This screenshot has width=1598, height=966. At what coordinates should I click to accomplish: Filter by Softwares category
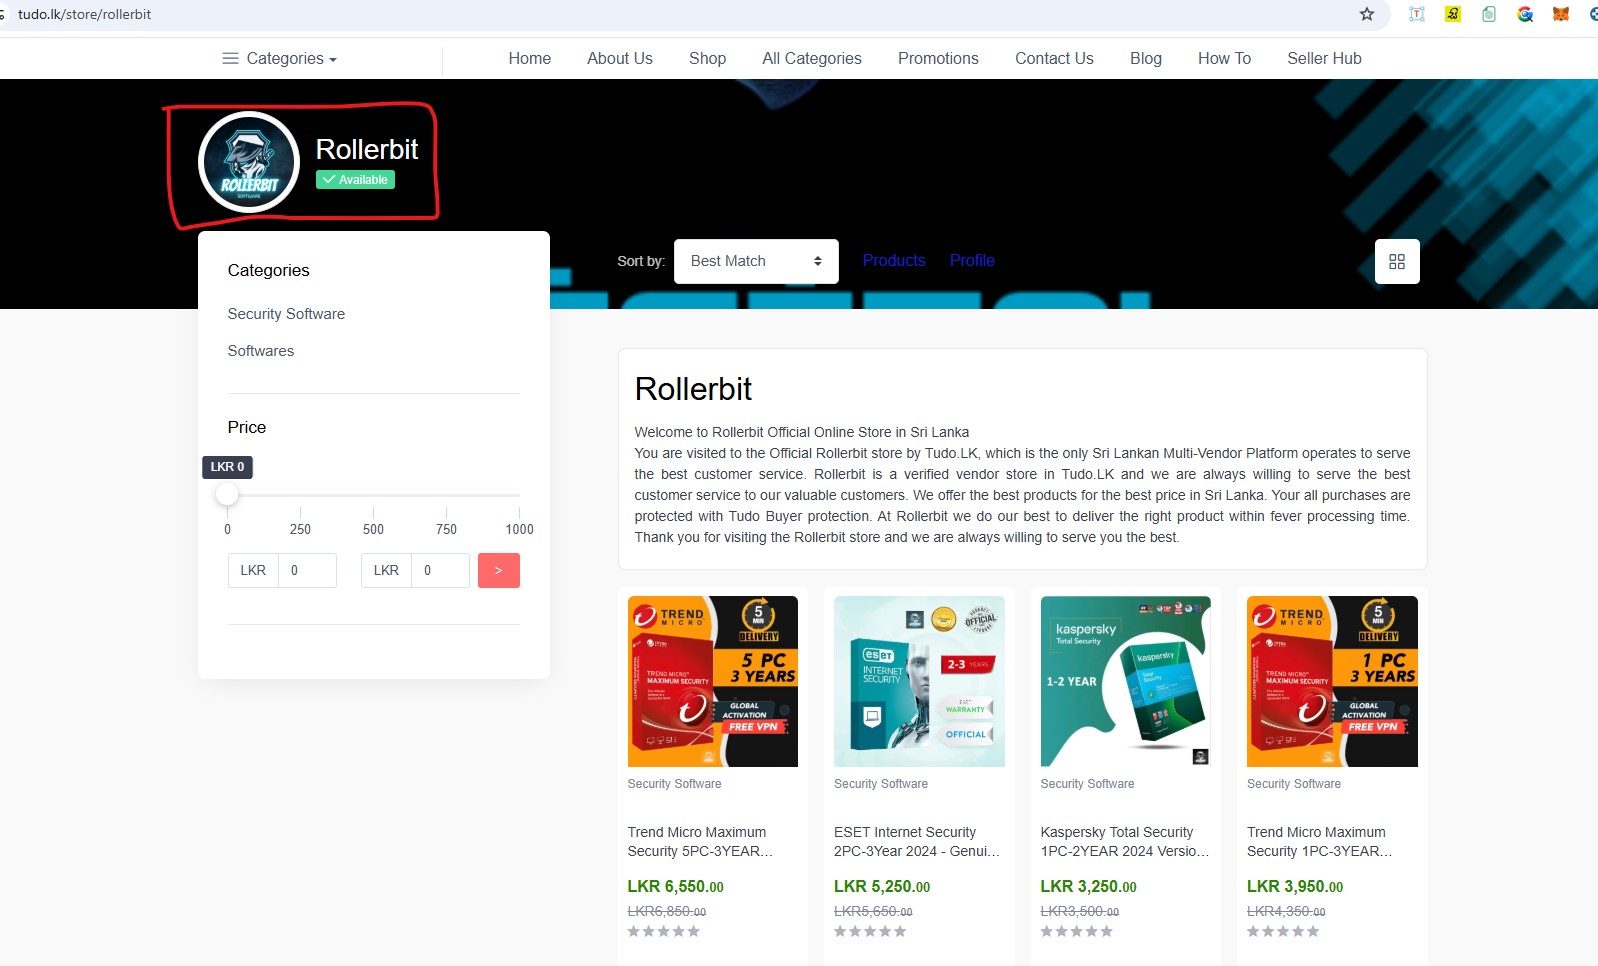pos(261,351)
